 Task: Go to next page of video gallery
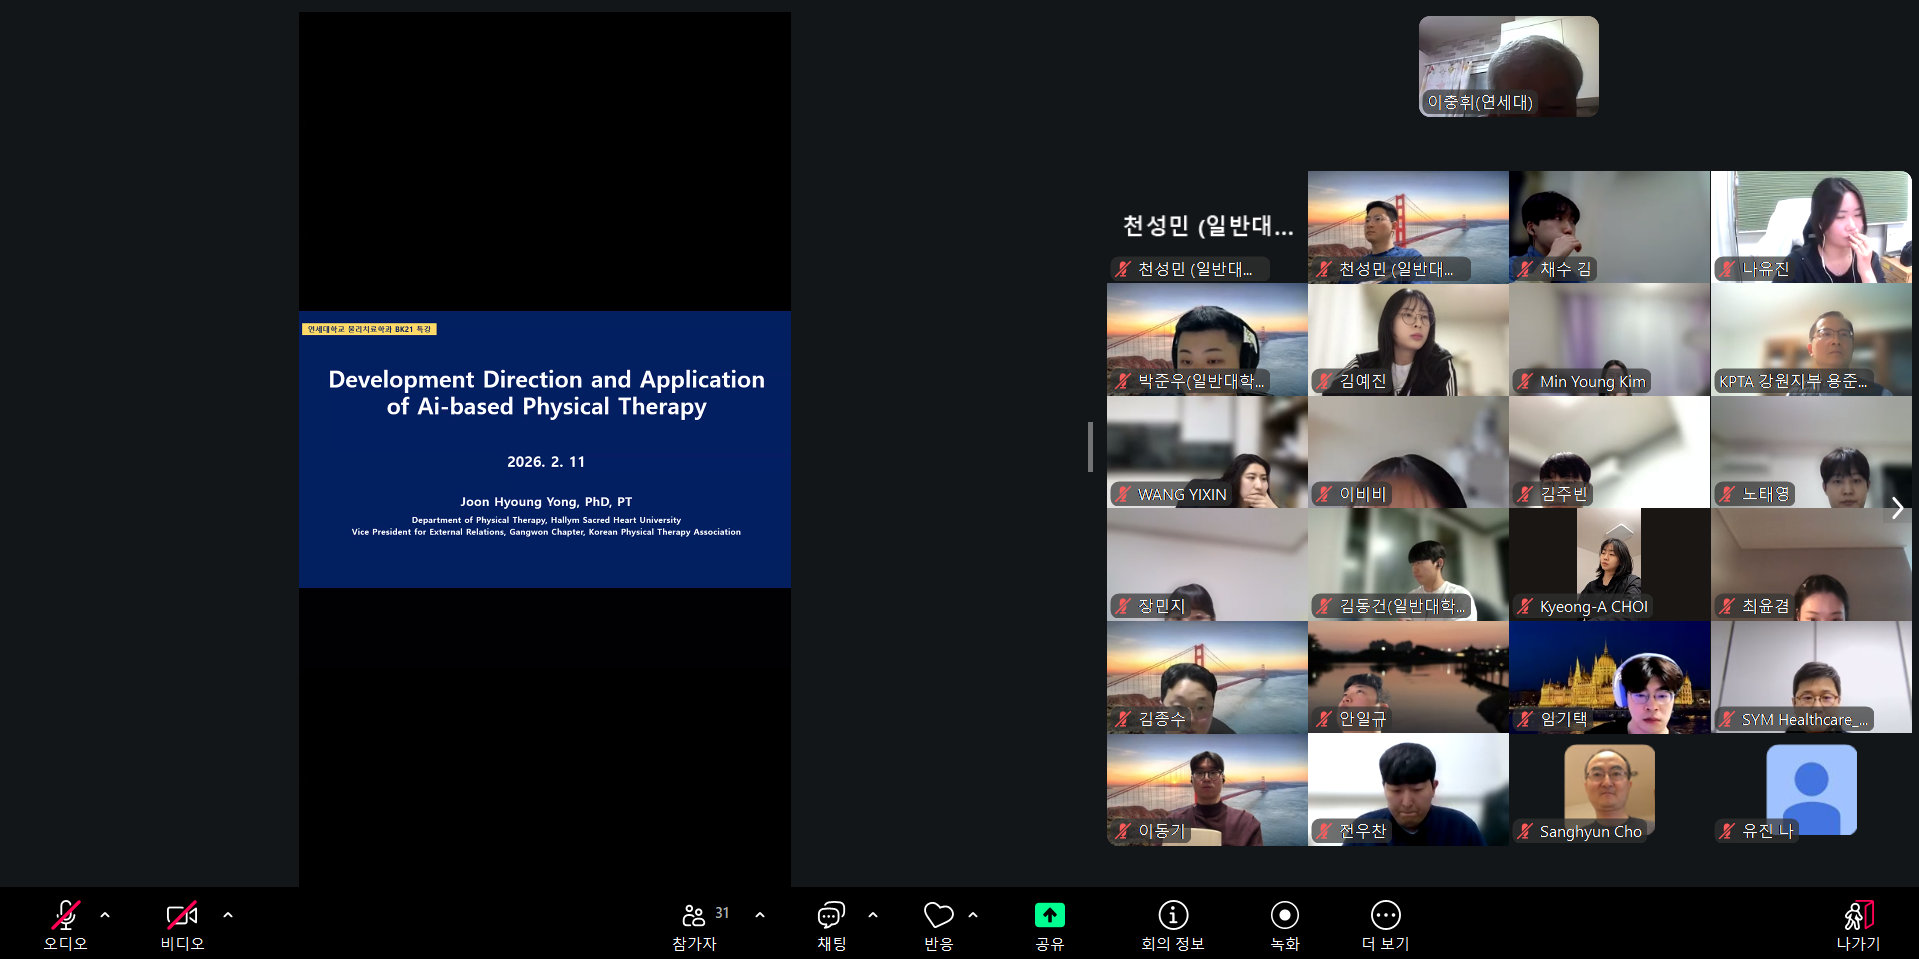1896,508
